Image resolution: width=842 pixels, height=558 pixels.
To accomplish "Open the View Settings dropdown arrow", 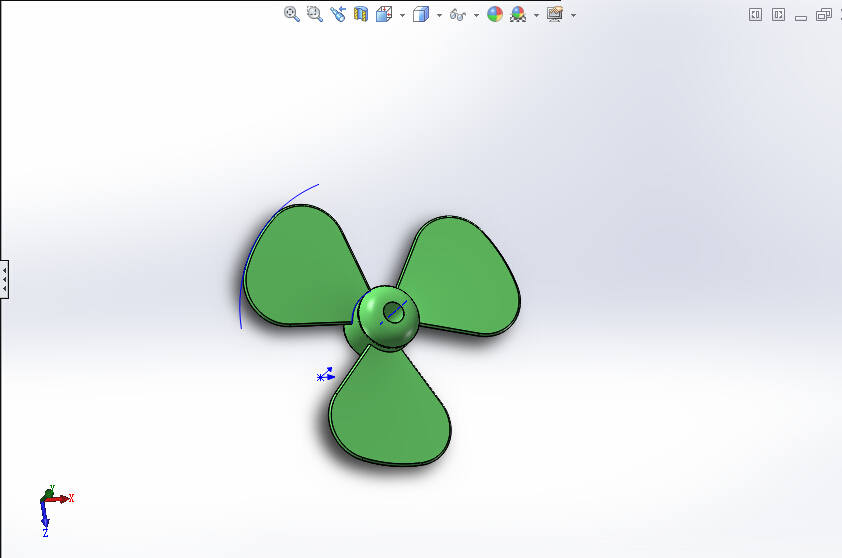I will (574, 15).
